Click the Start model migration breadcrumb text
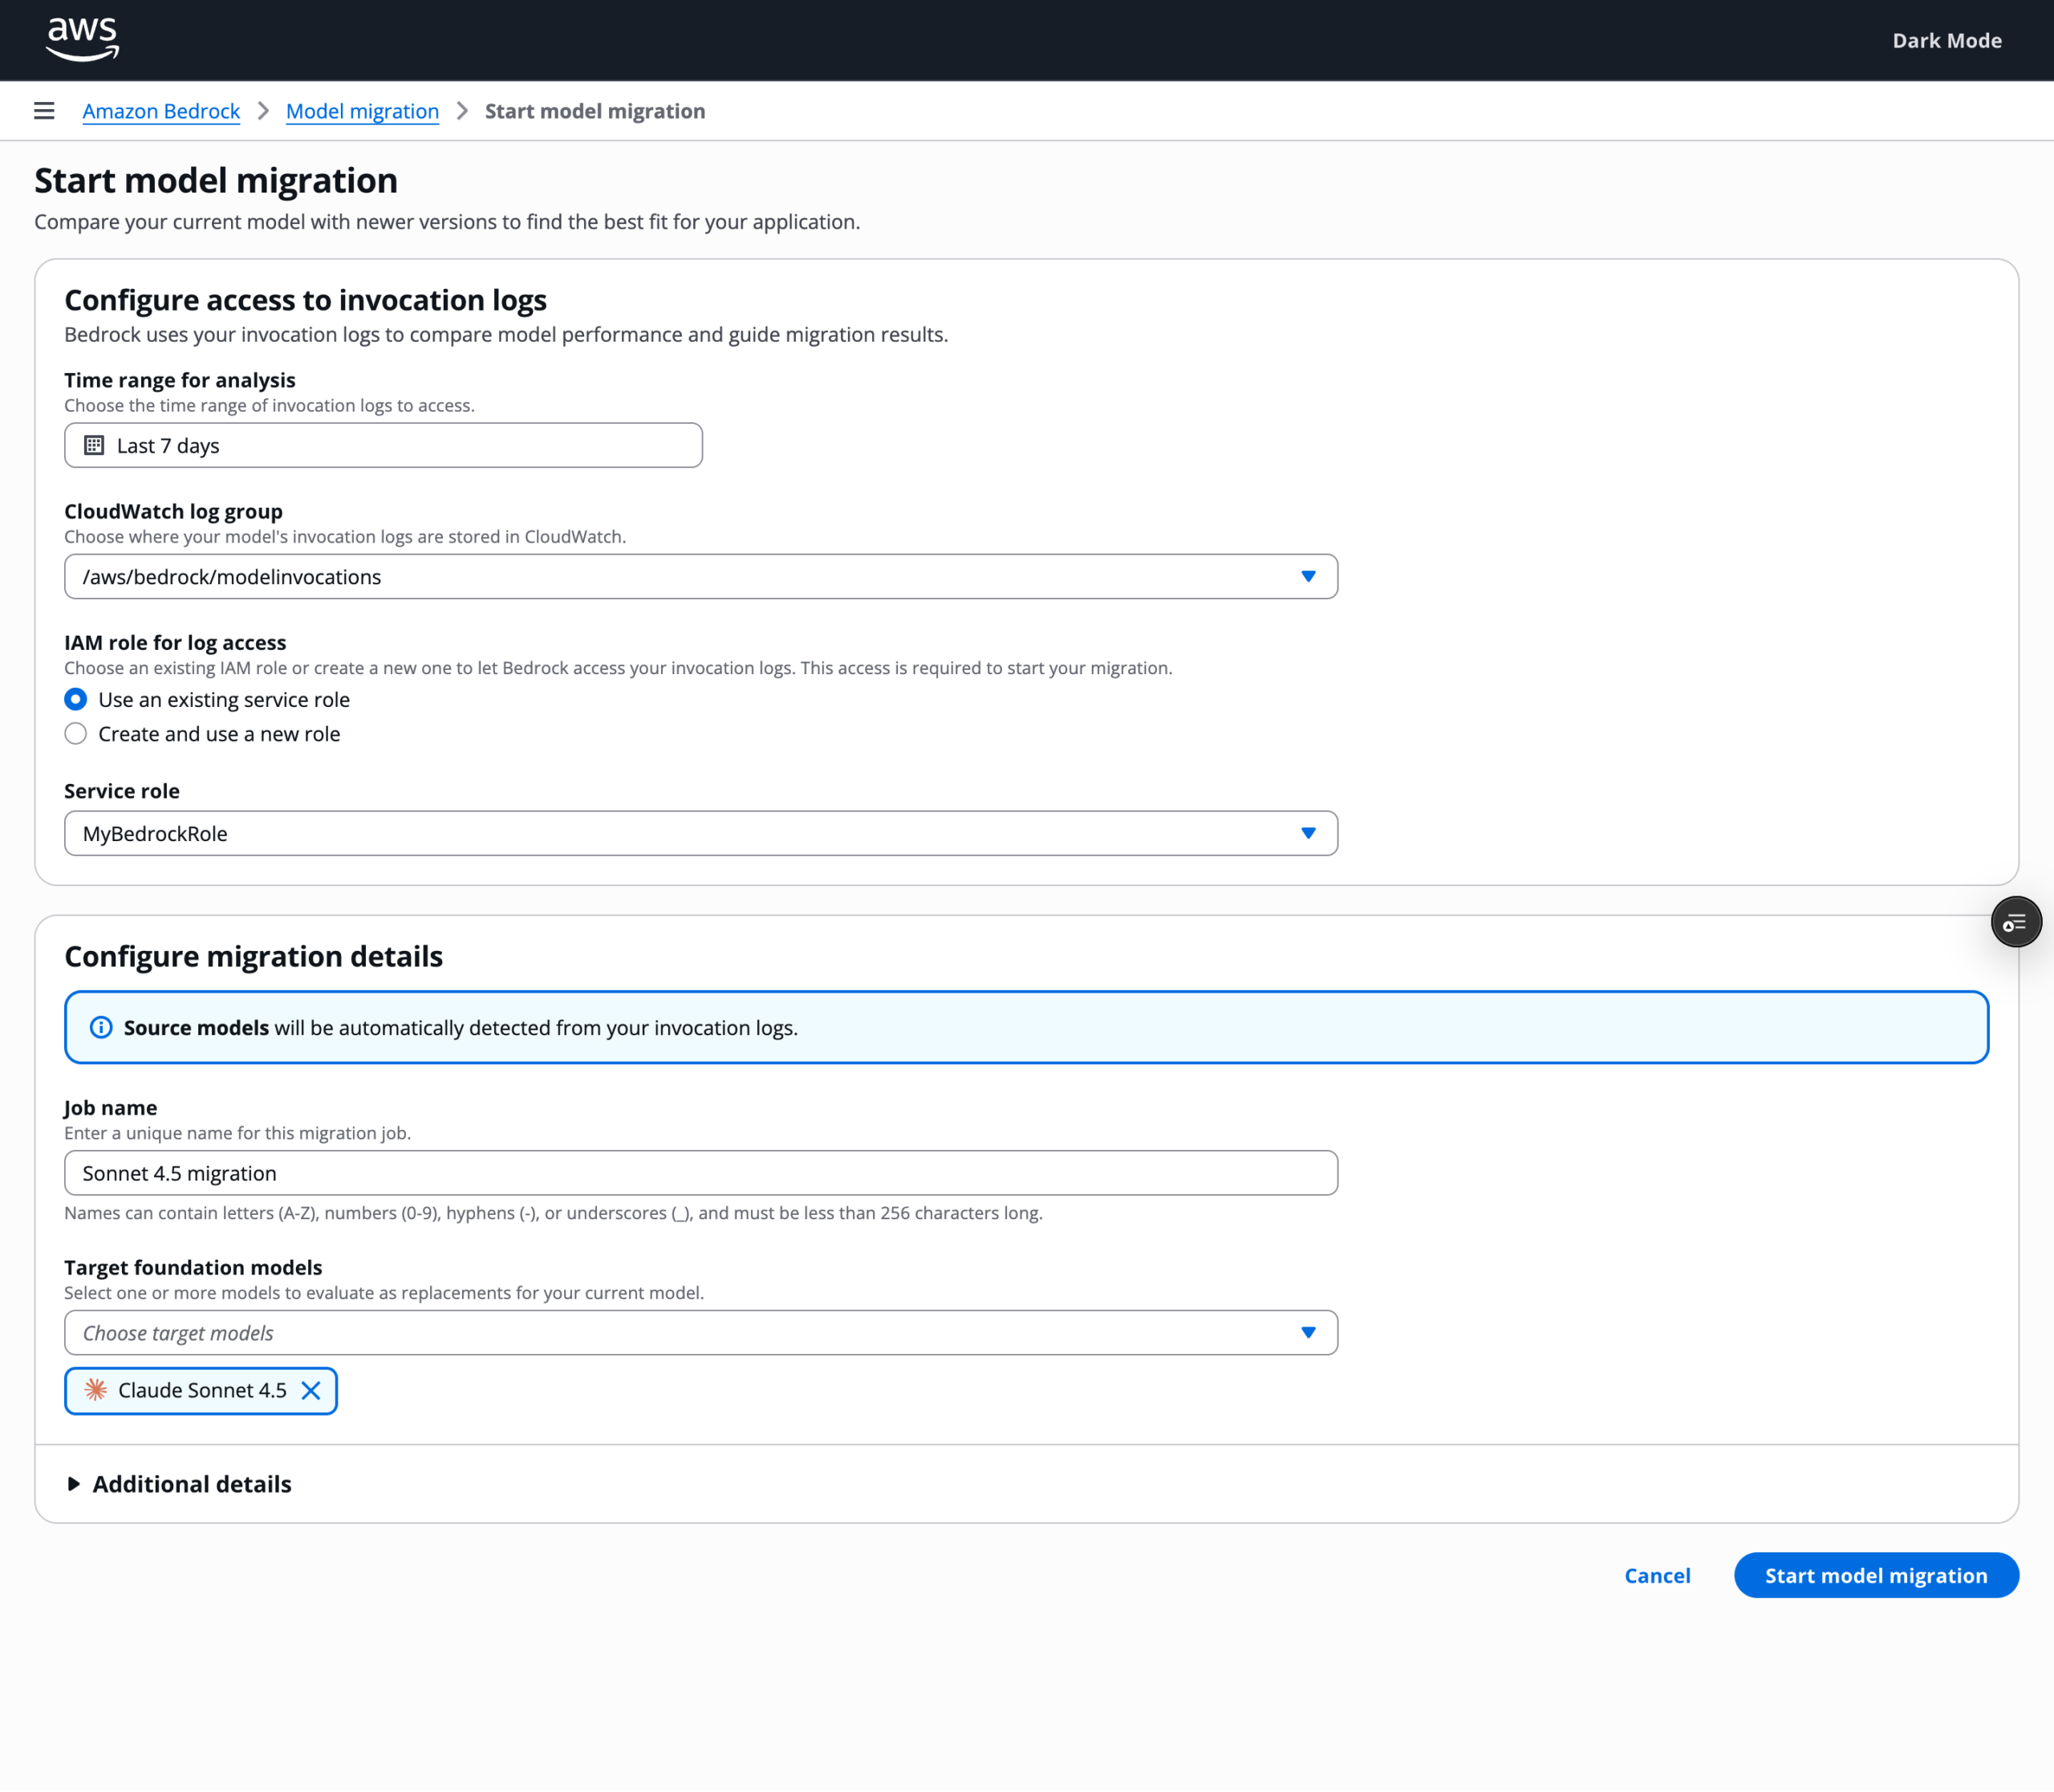 [x=595, y=111]
